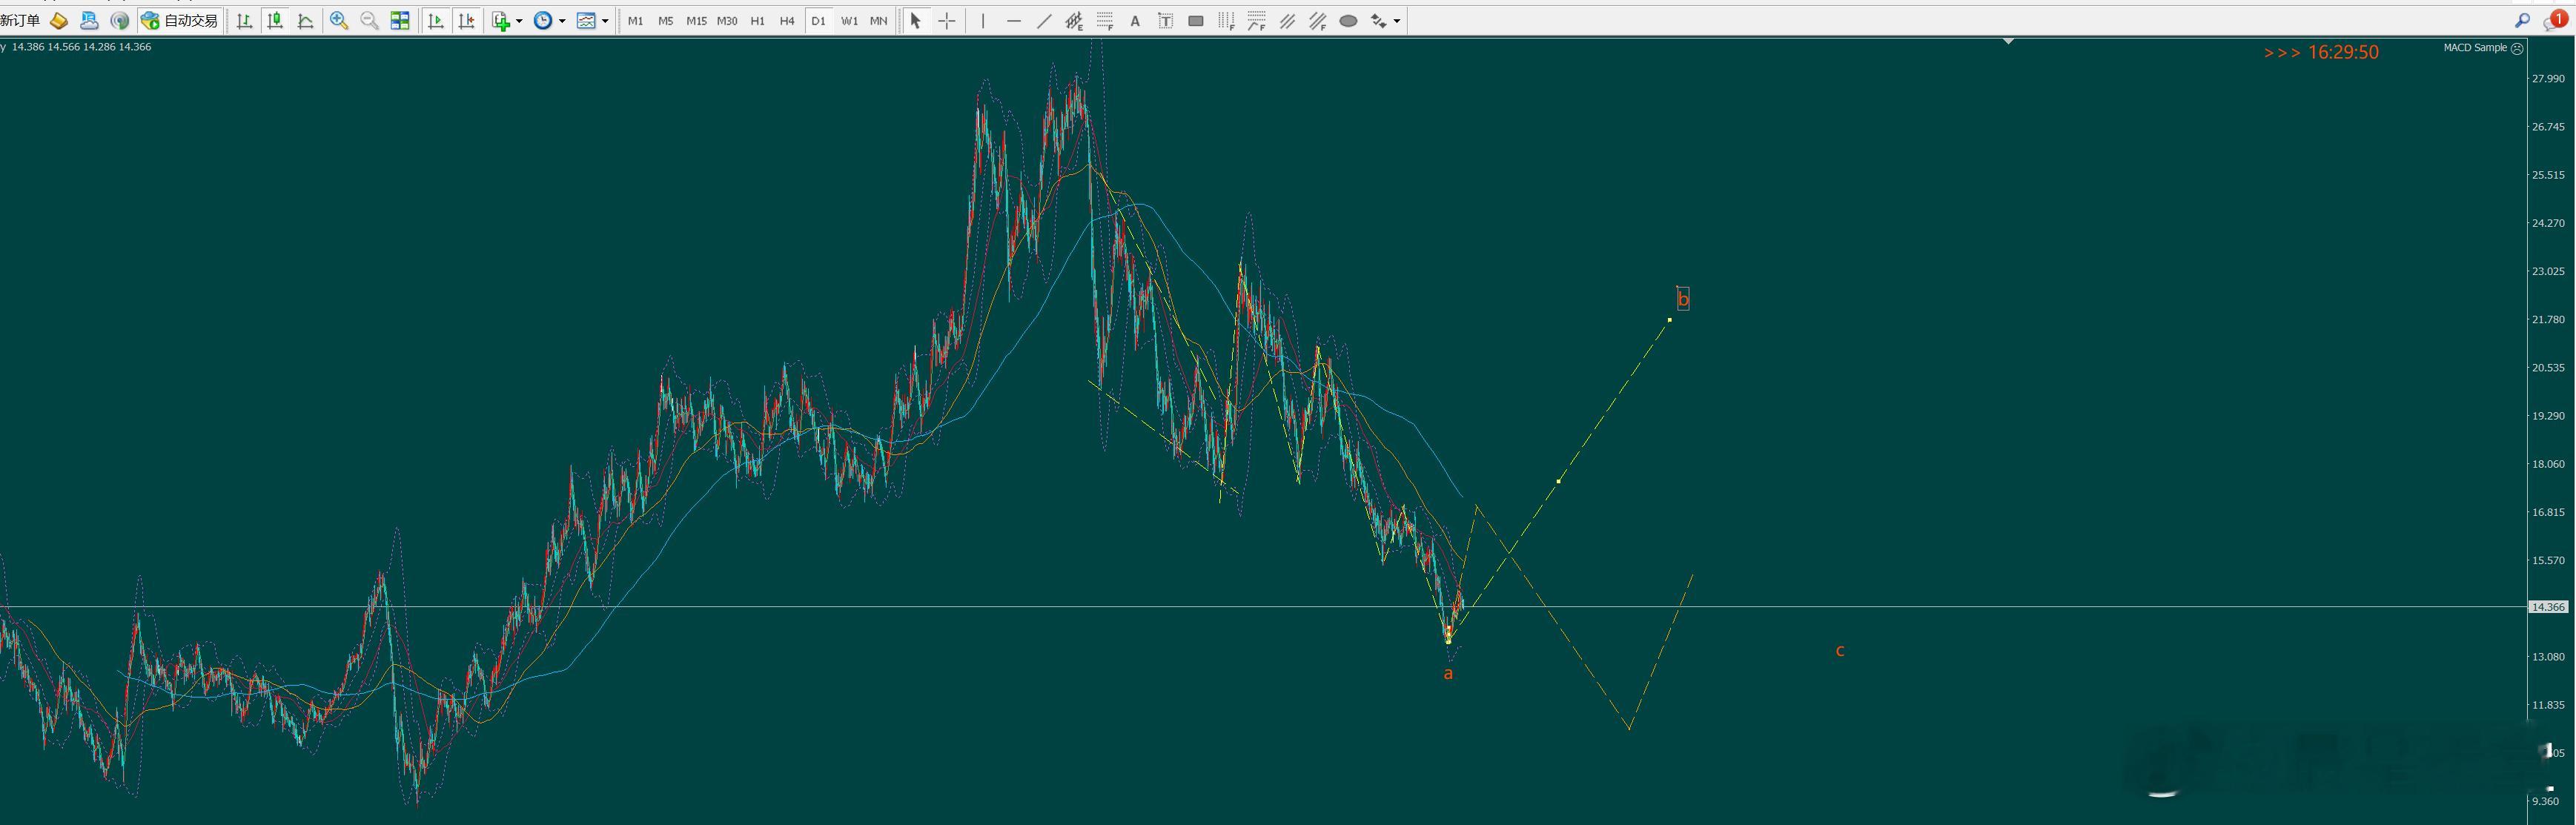Select the text A annotation tool

click(x=1135, y=20)
